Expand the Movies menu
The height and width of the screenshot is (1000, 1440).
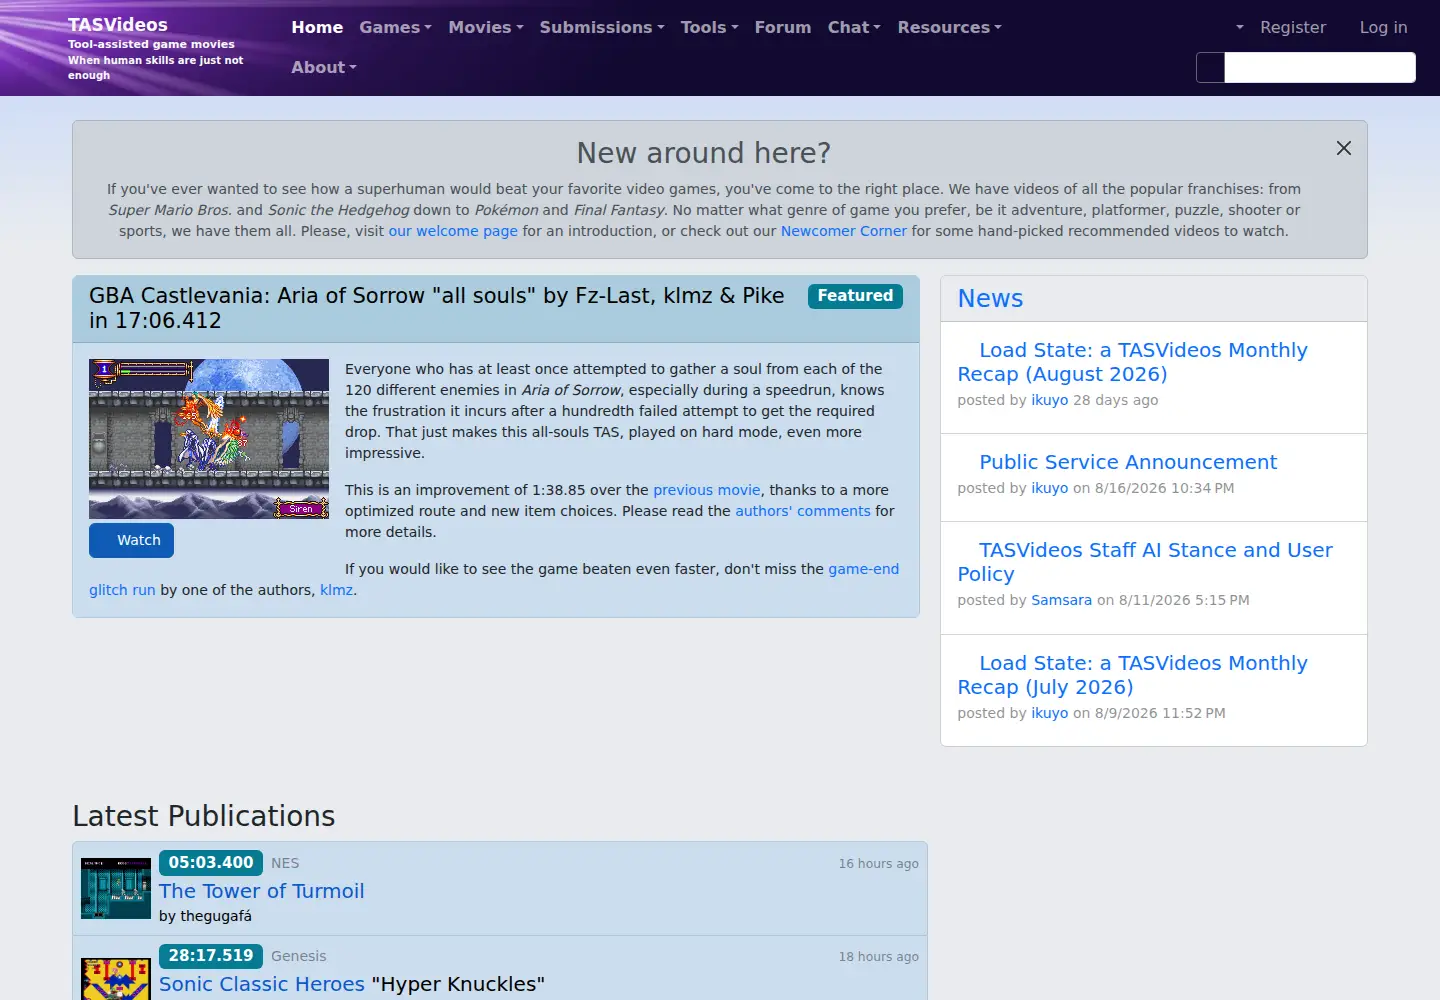click(x=486, y=27)
